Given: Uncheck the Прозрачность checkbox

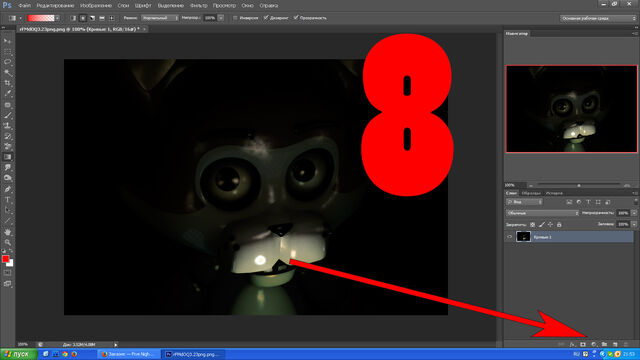Looking at the screenshot, I should coord(296,18).
